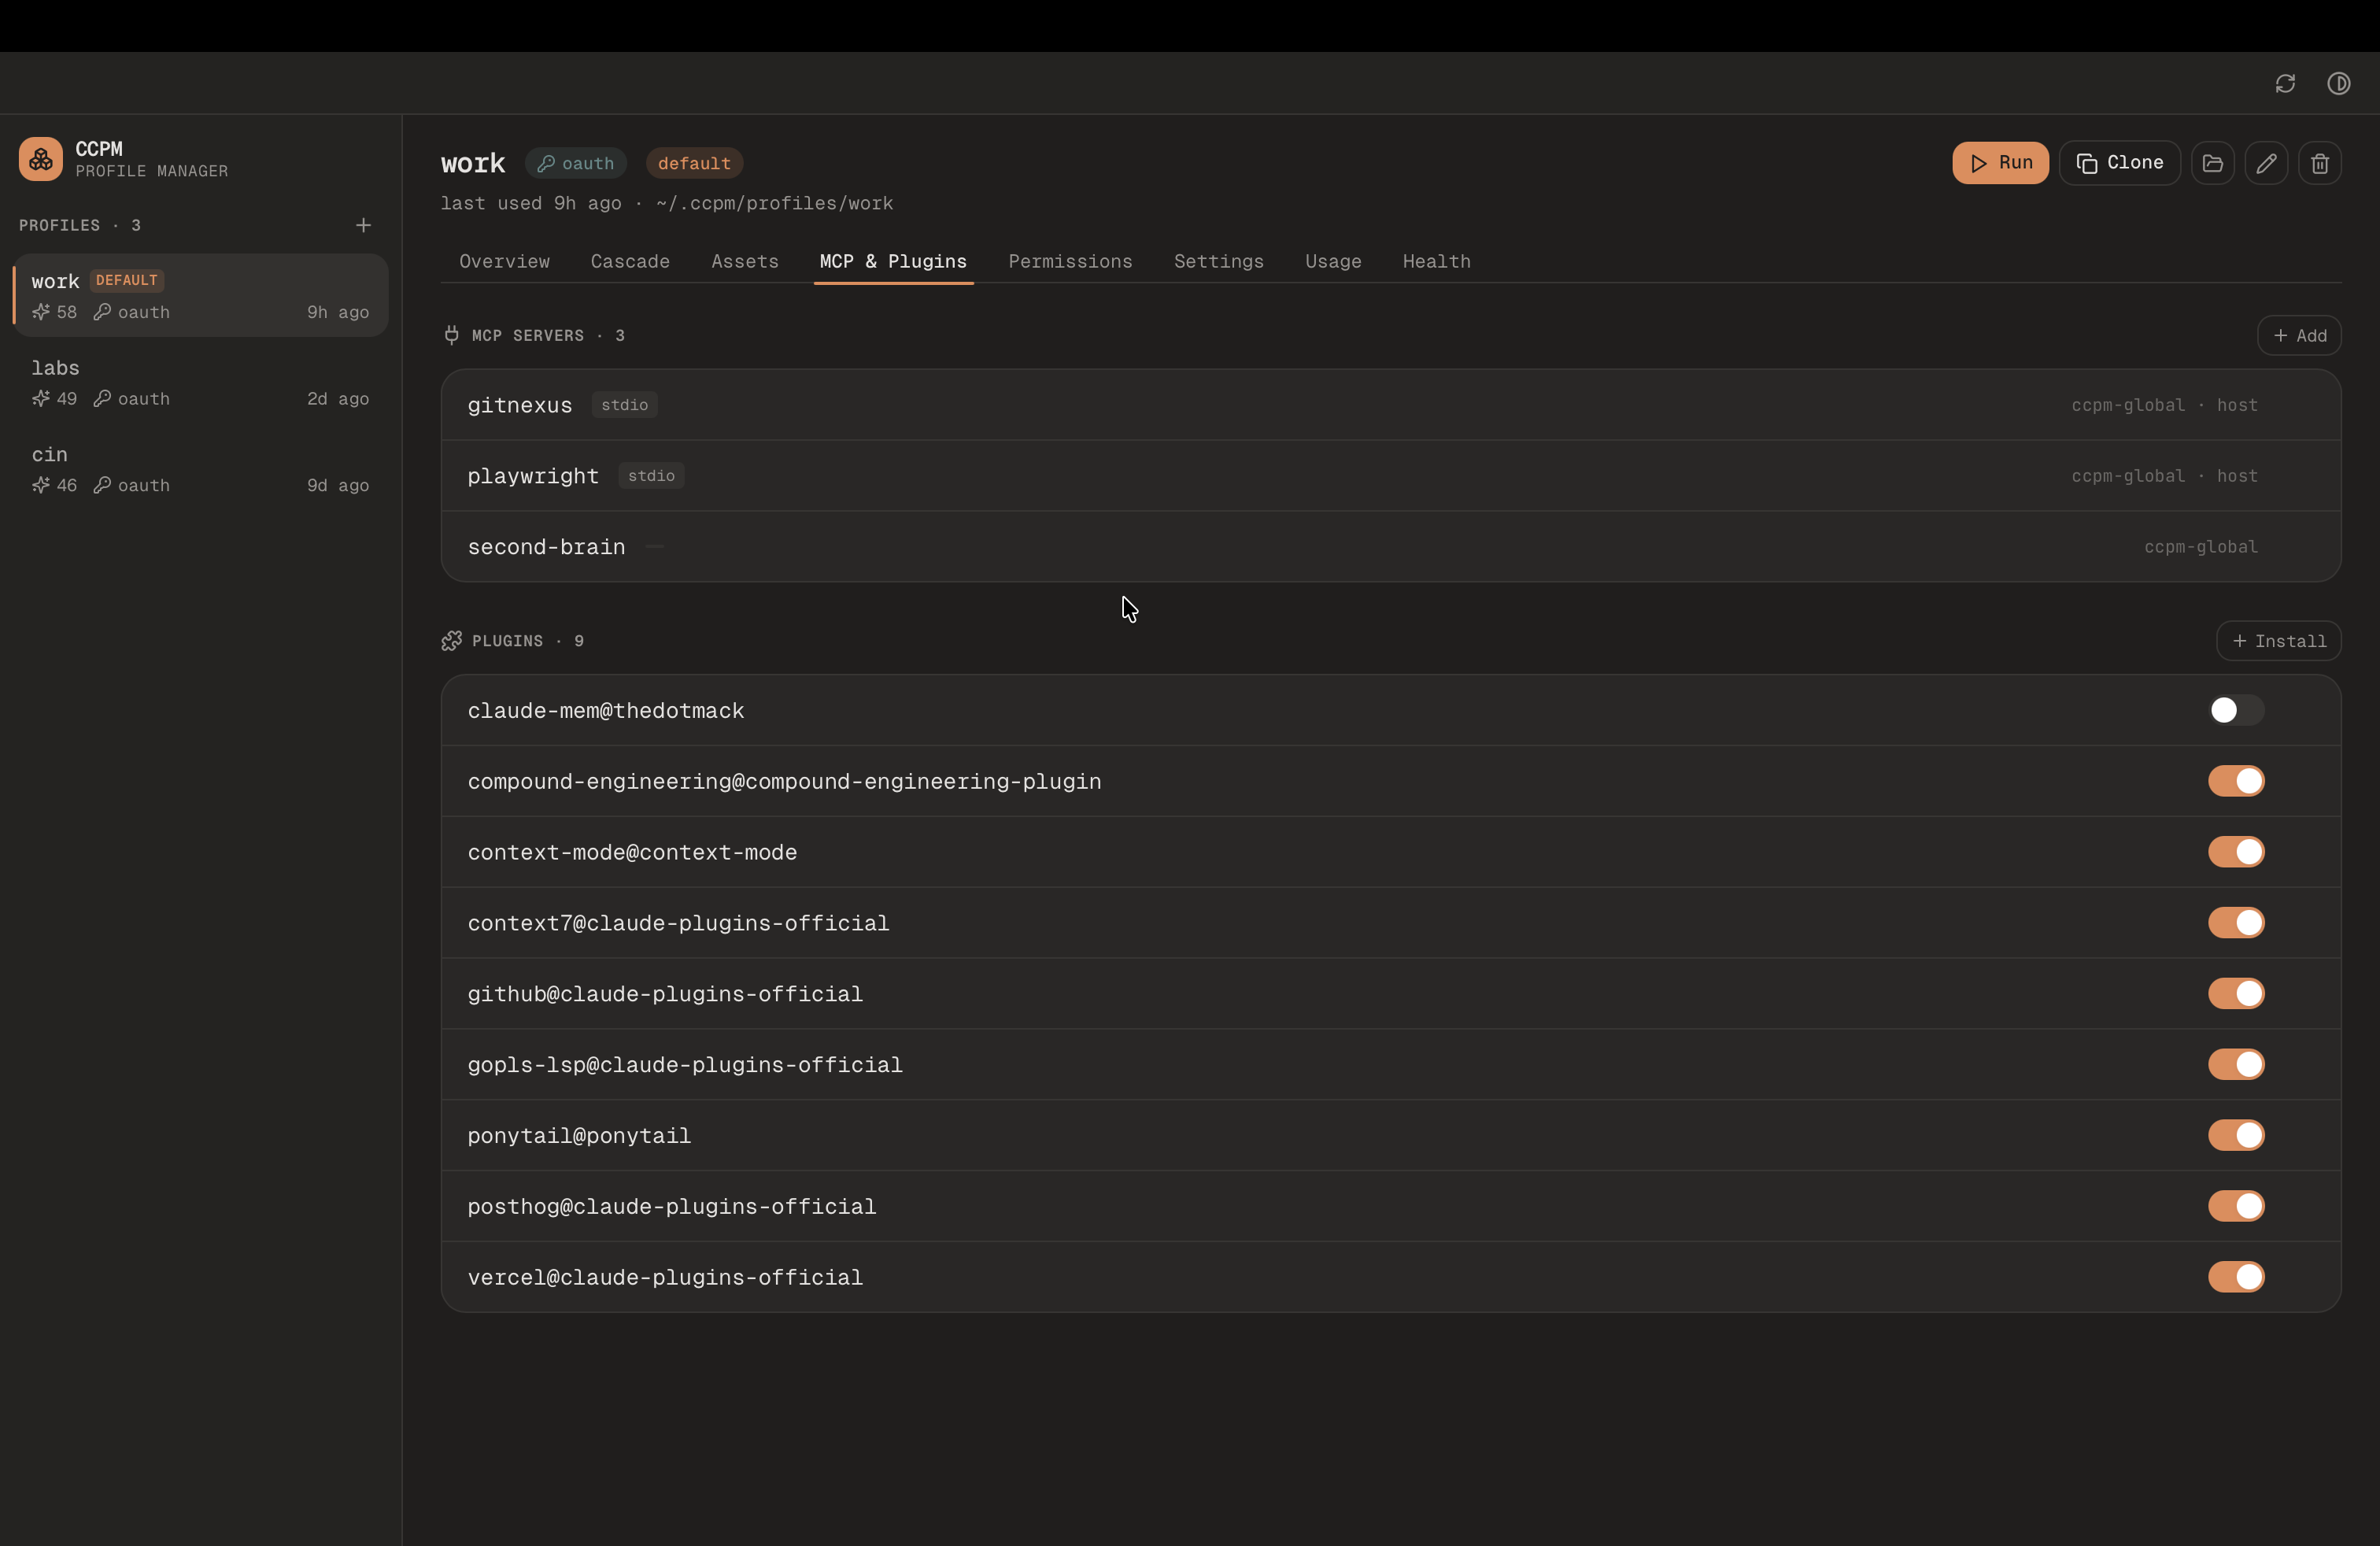This screenshot has height=1546, width=2380.
Task: Click ccpm-global label on second-brain row
Action: [x=2200, y=547]
